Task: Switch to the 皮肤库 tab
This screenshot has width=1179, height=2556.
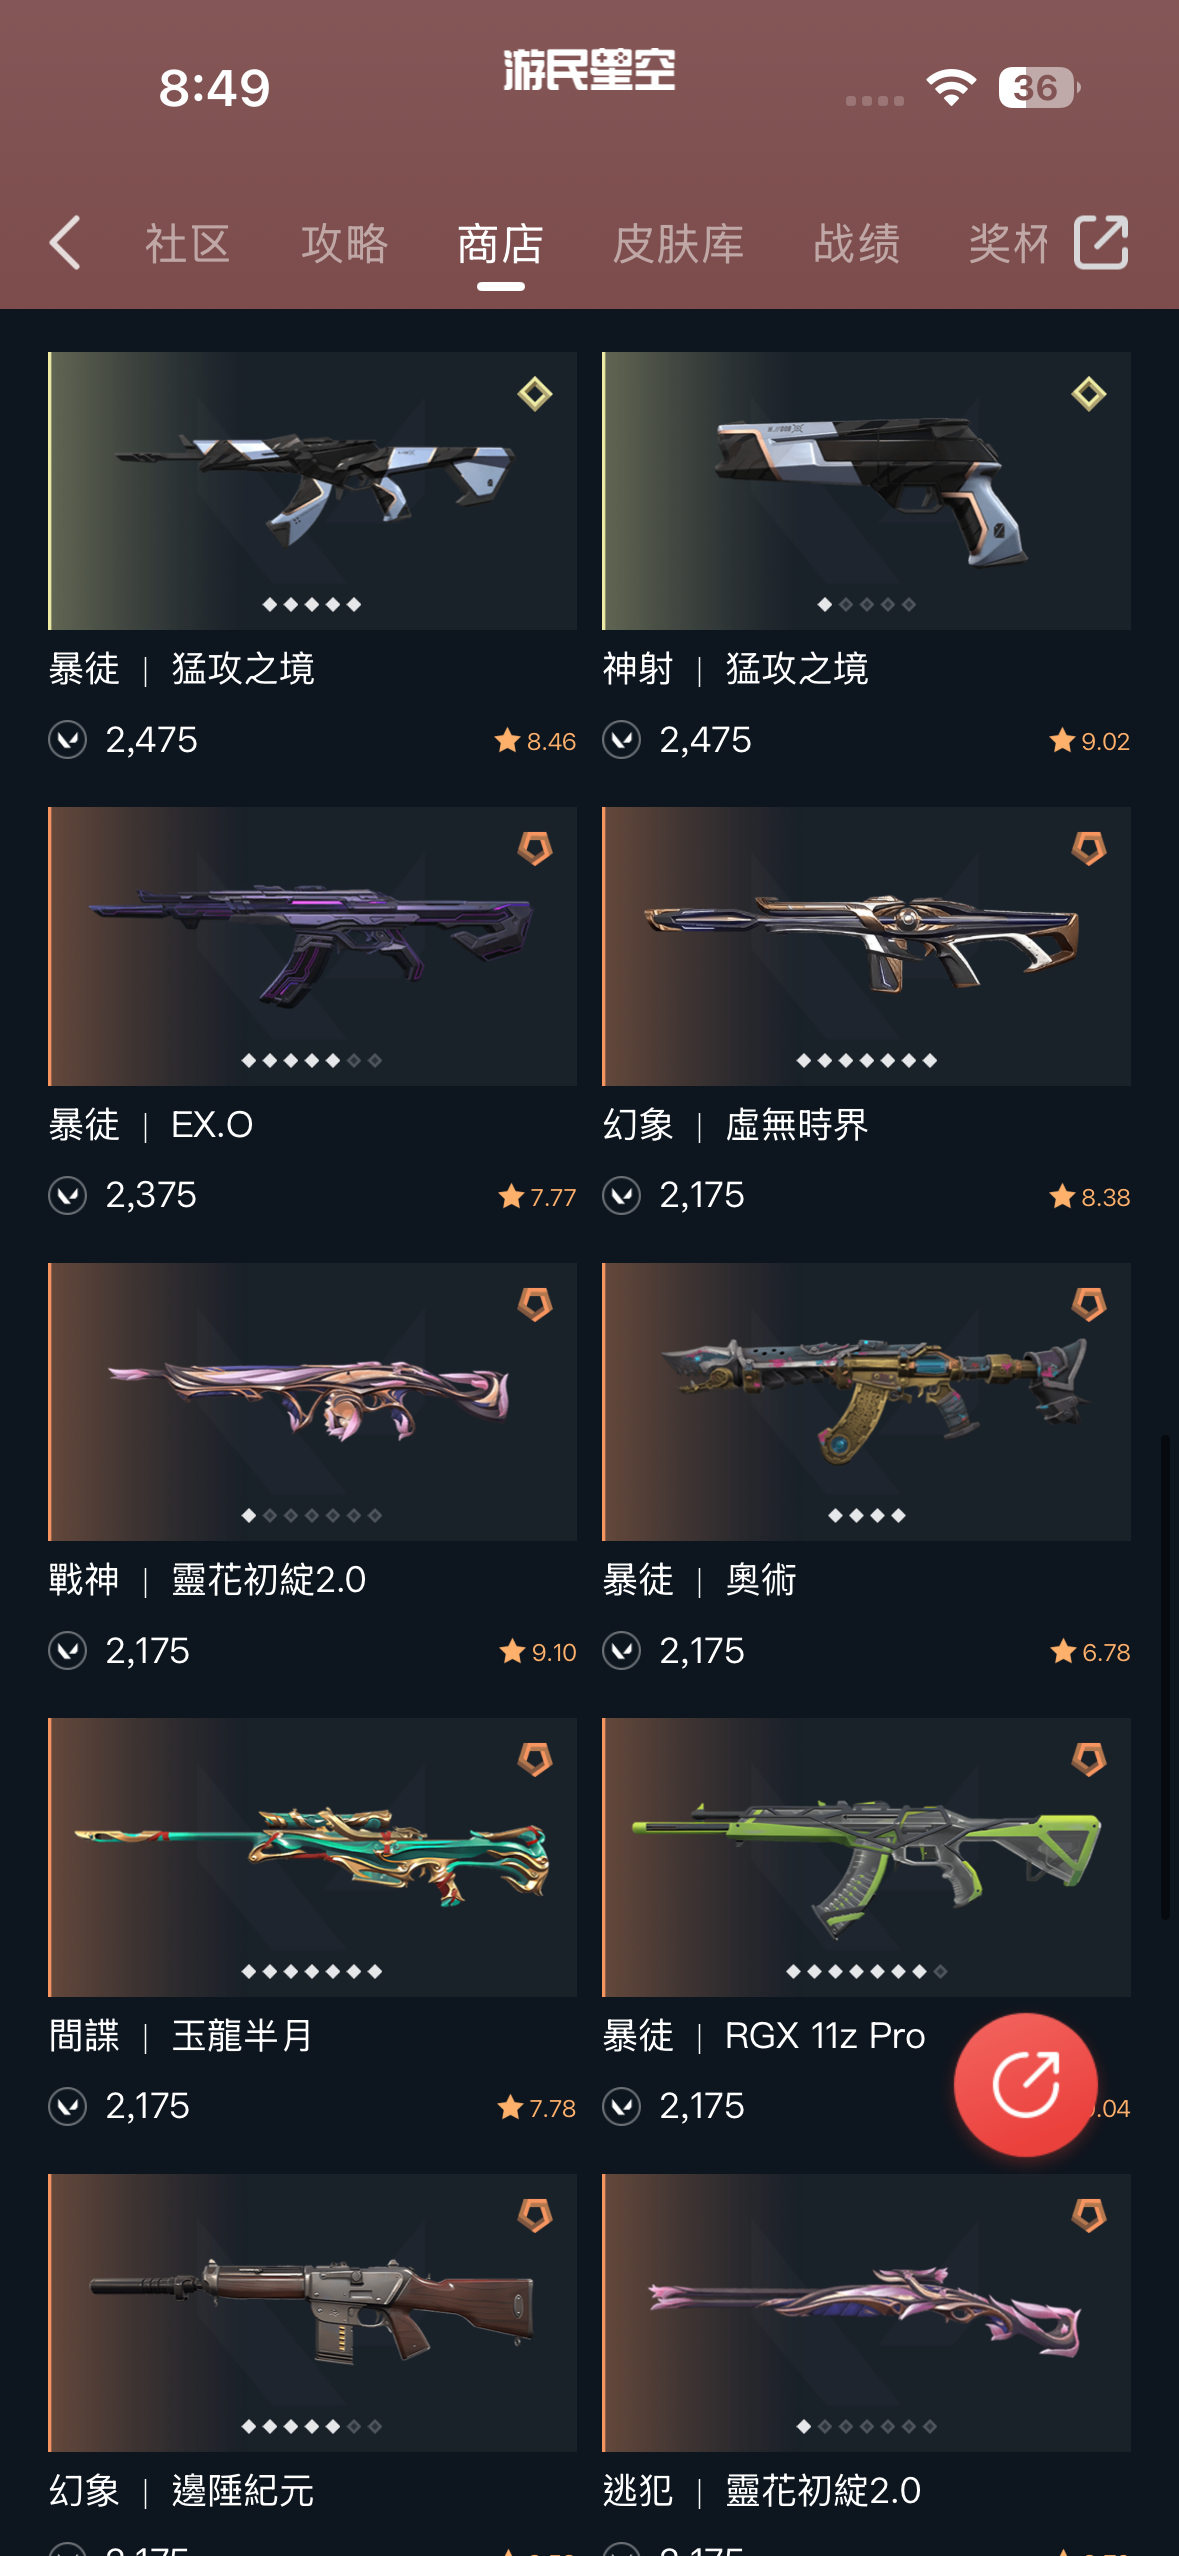Action: (678, 244)
